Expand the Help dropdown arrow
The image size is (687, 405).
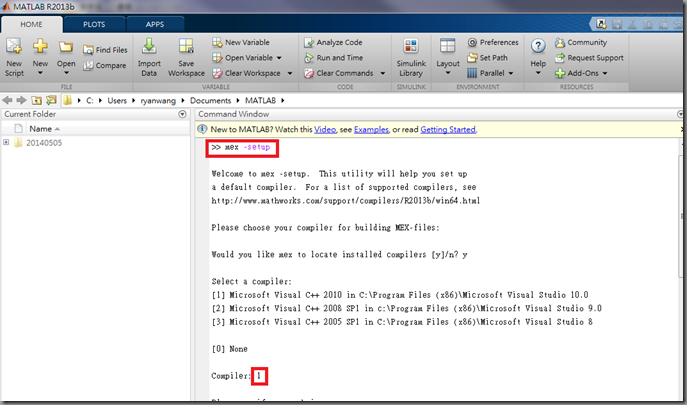pos(538,73)
